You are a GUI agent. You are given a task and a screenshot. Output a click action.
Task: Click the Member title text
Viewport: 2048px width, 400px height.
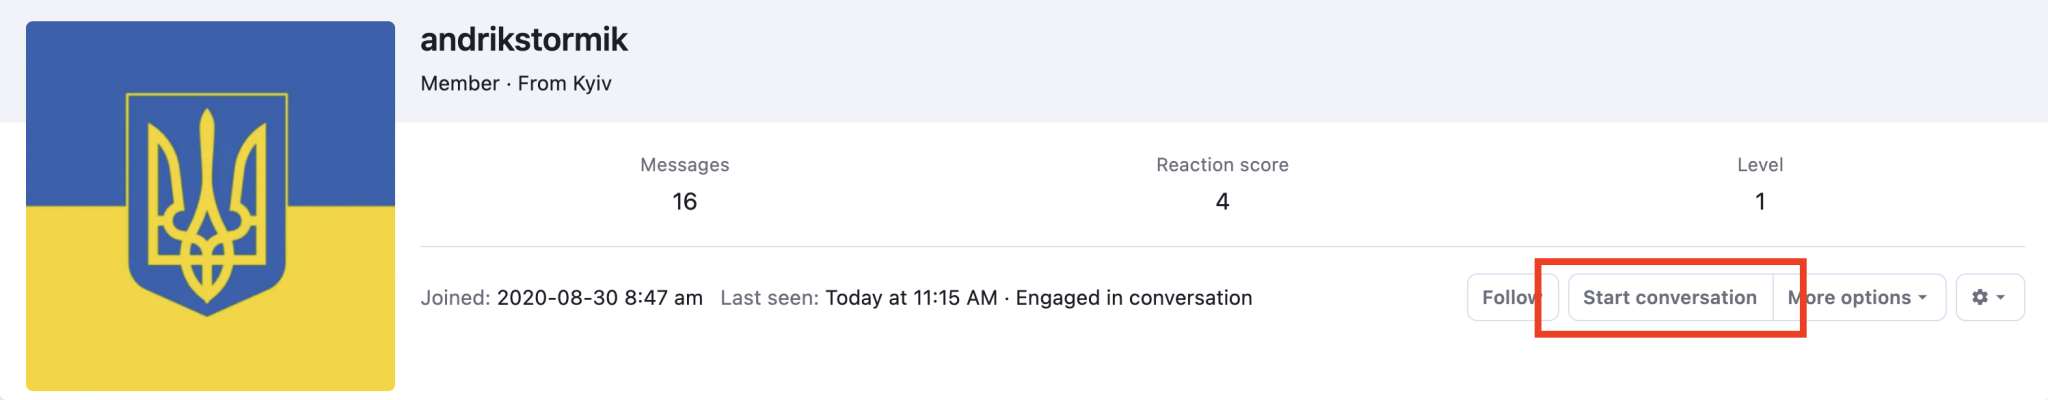click(459, 84)
